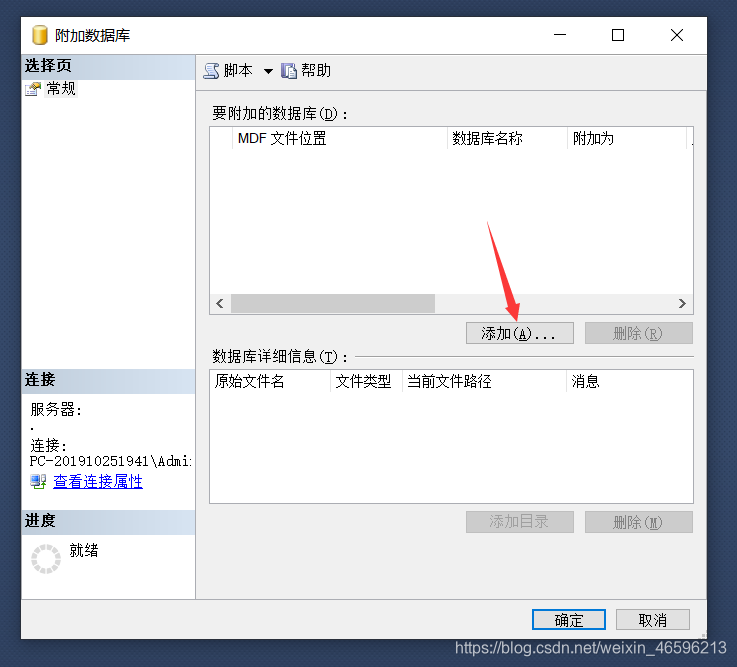Click the 常规 page icon

[33, 88]
